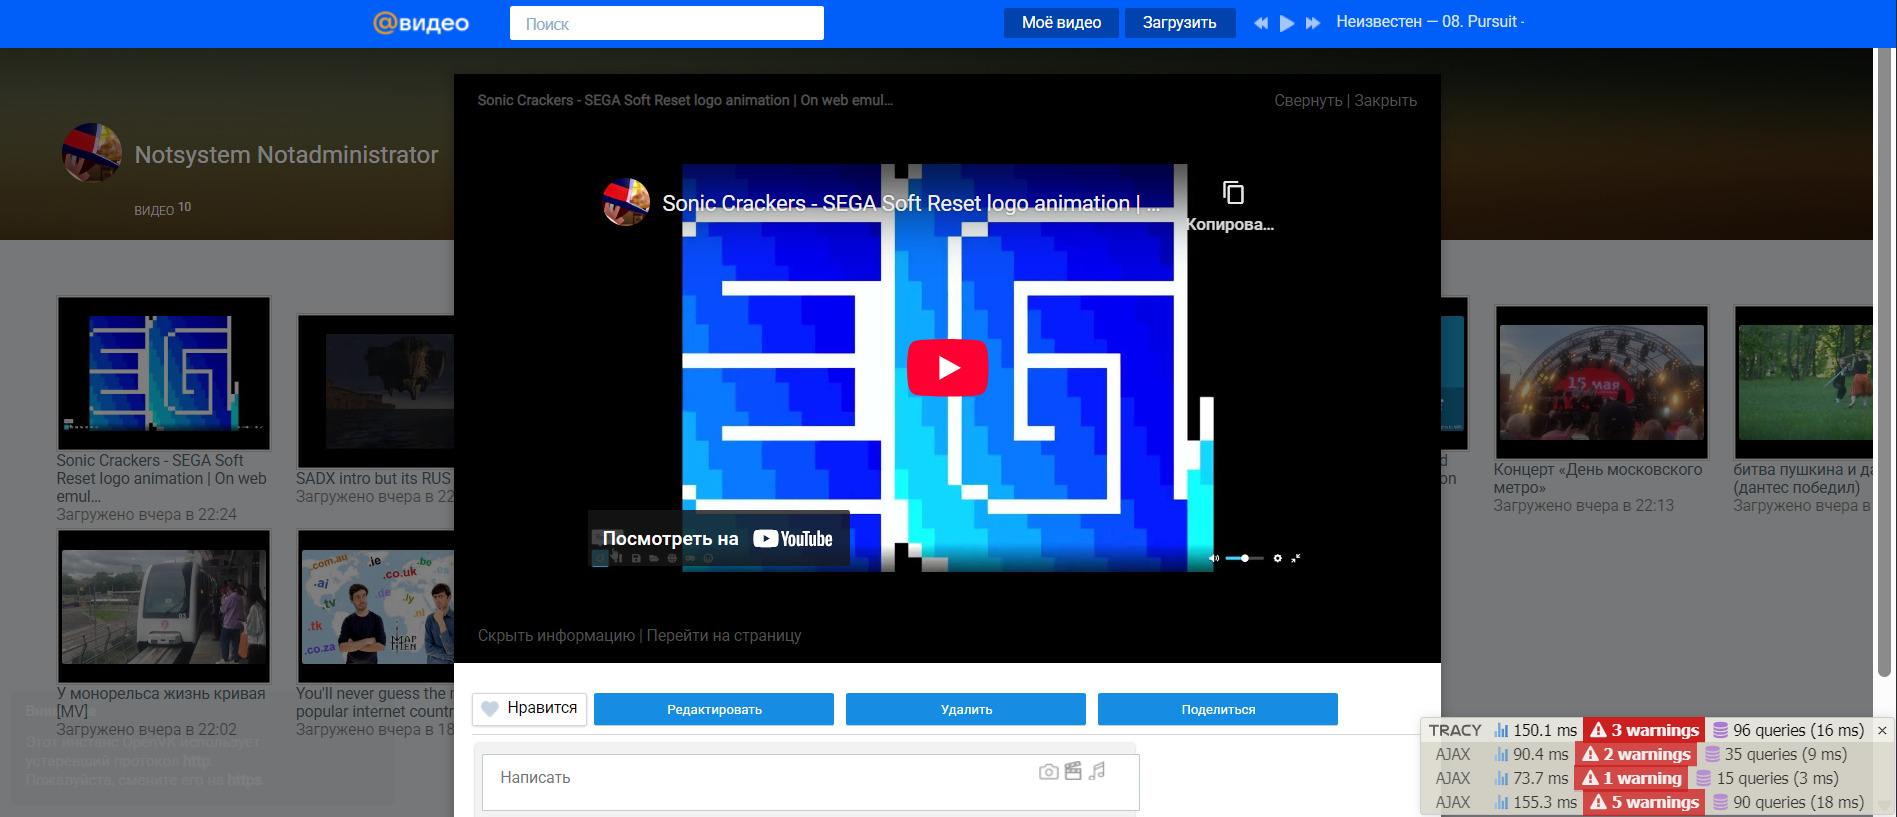Click the '35 queries (9 ms)' debug panel
The image size is (1897, 817).
(x=1775, y=754)
